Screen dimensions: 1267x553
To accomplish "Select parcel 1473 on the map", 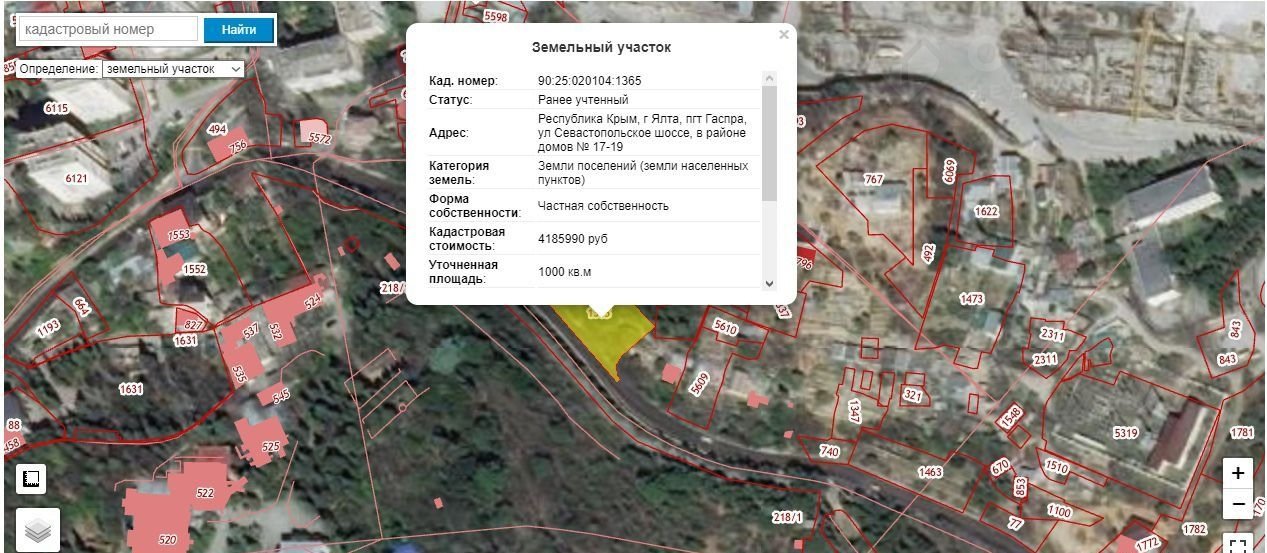I will tap(971, 299).
